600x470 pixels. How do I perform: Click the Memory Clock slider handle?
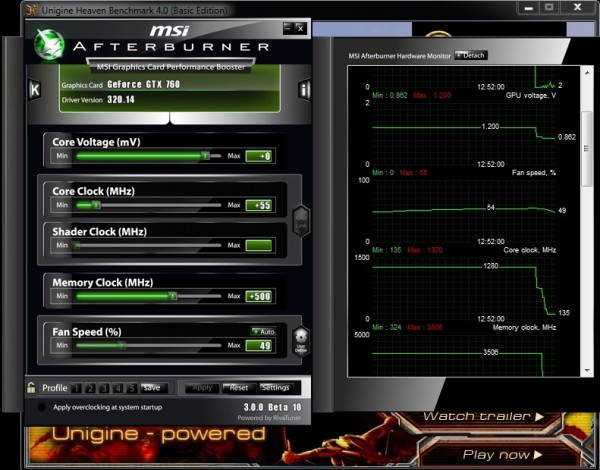click(173, 296)
